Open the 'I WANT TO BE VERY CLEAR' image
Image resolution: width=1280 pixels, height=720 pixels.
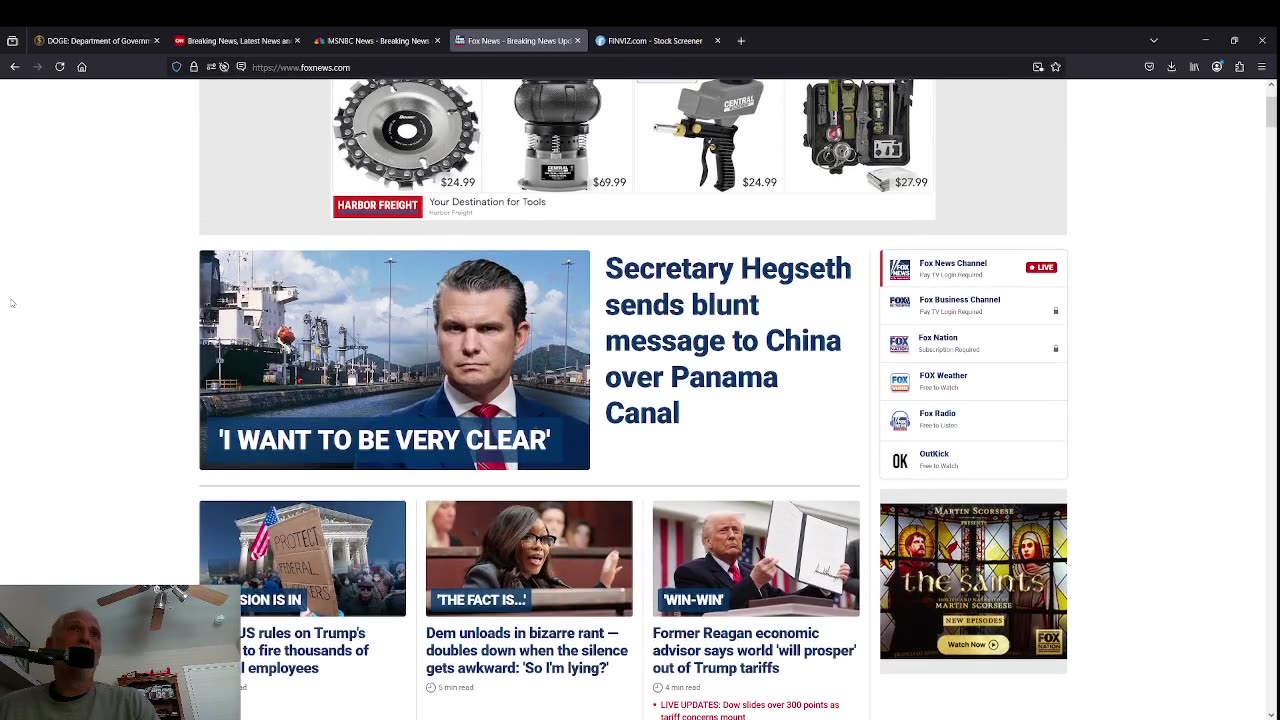394,360
